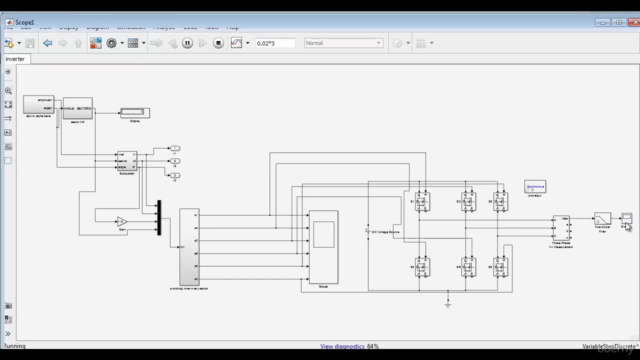The width and height of the screenshot is (640, 360).
Task: Click the viewmarks camera icon at palette bottom
Action: tap(8, 306)
